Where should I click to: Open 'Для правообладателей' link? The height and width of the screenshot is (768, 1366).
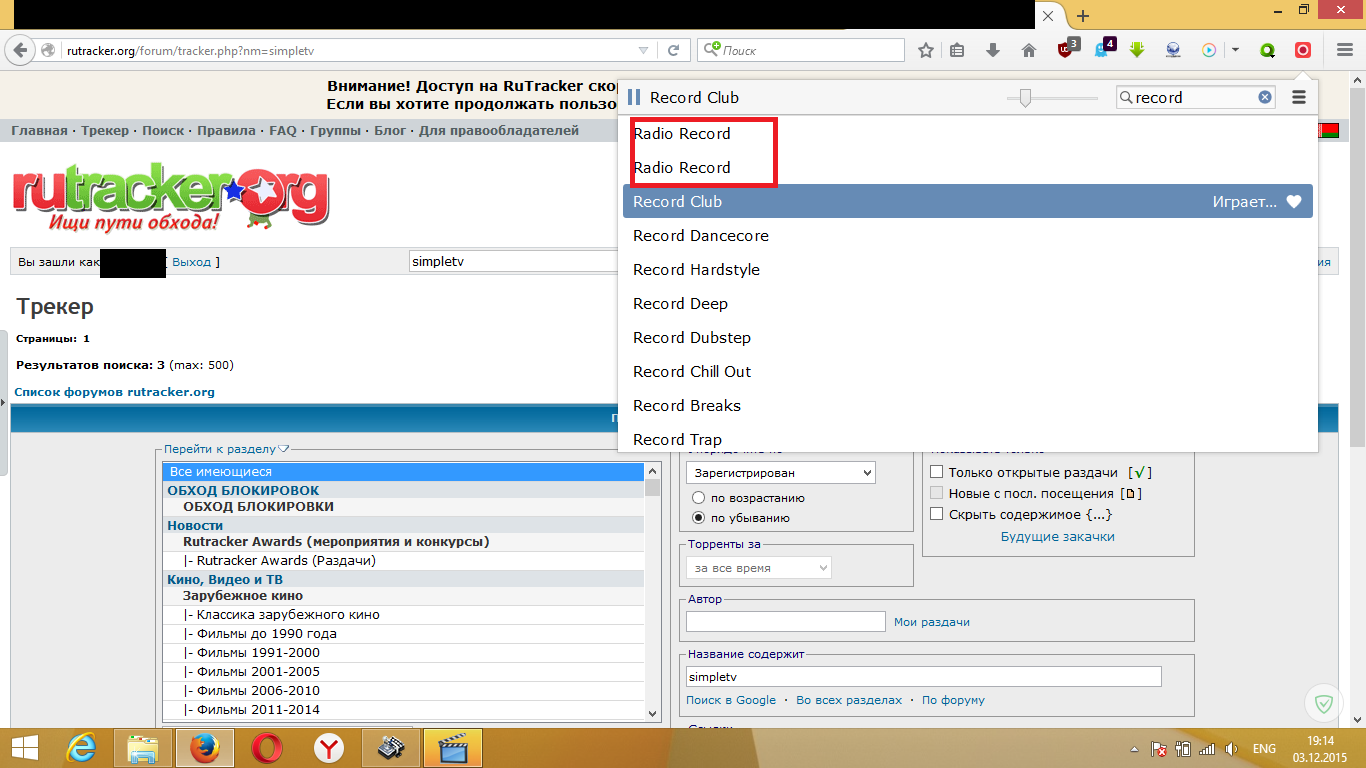click(x=498, y=131)
